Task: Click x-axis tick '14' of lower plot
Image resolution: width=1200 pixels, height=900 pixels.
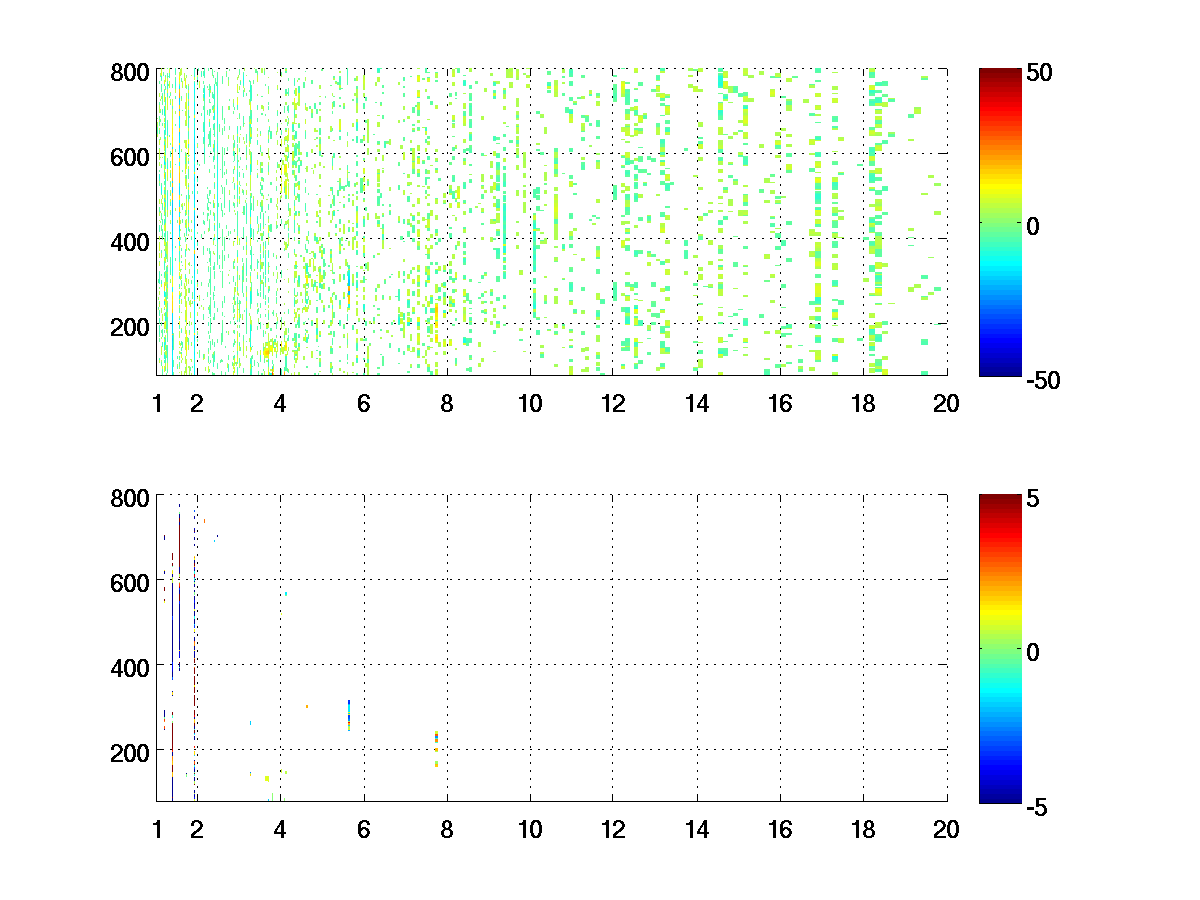Action: pyautogui.click(x=697, y=829)
